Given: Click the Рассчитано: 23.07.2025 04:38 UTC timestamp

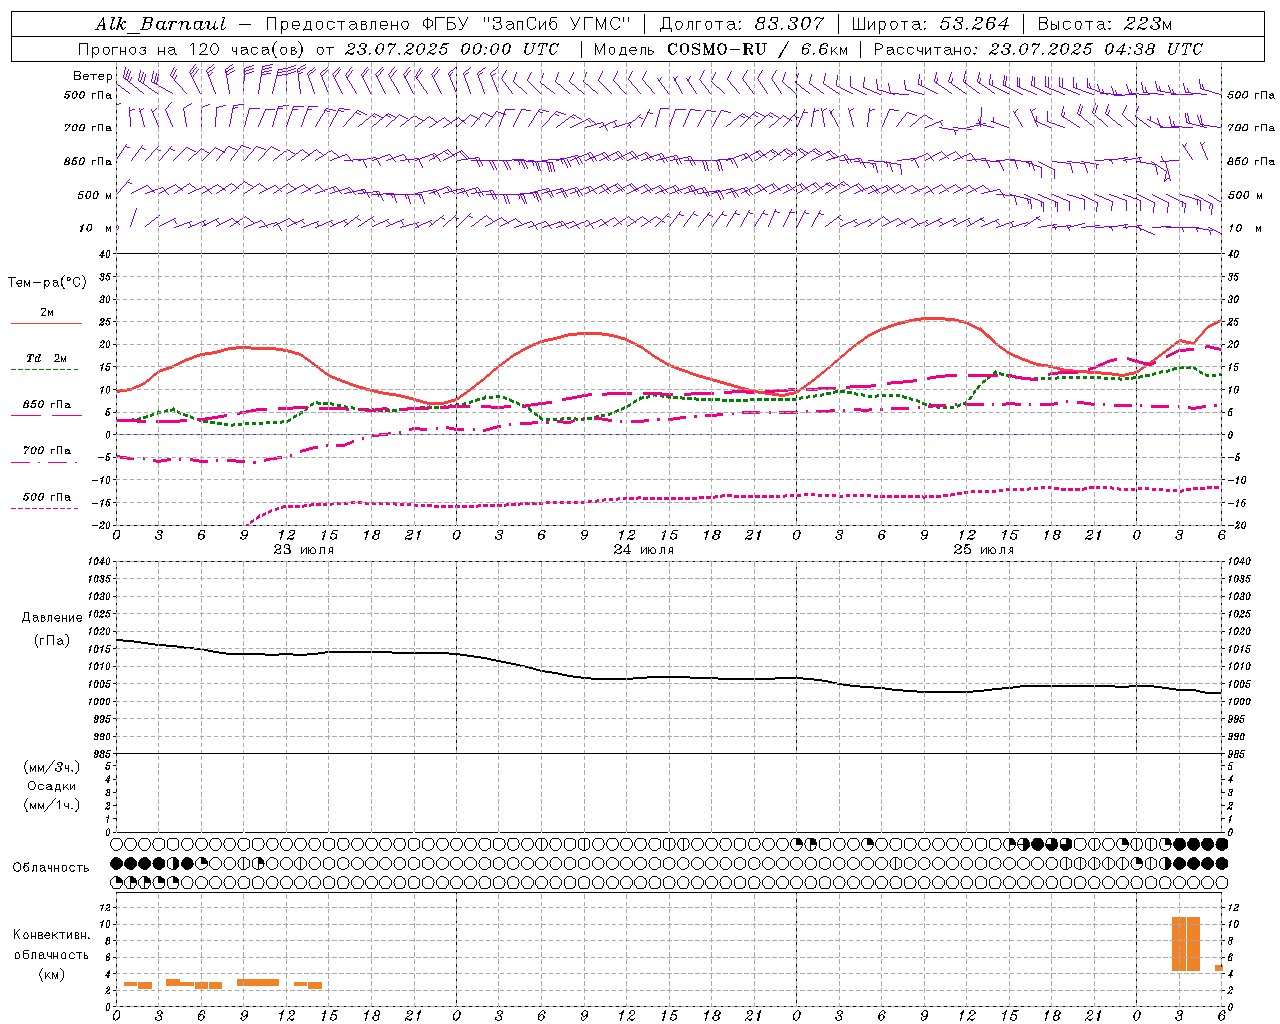Looking at the screenshot, I should click(x=1038, y=49).
